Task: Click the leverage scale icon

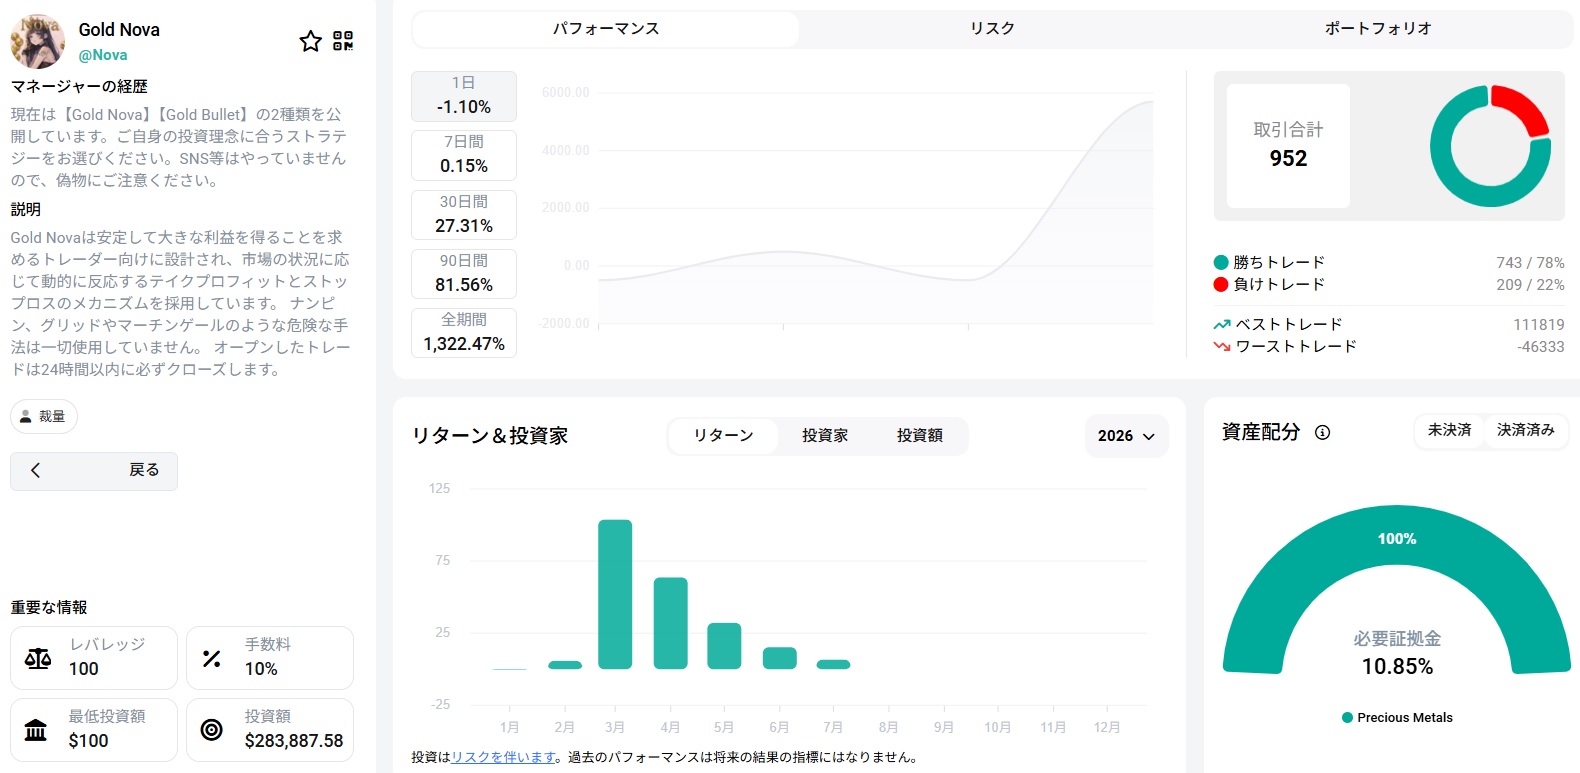Action: [x=38, y=658]
